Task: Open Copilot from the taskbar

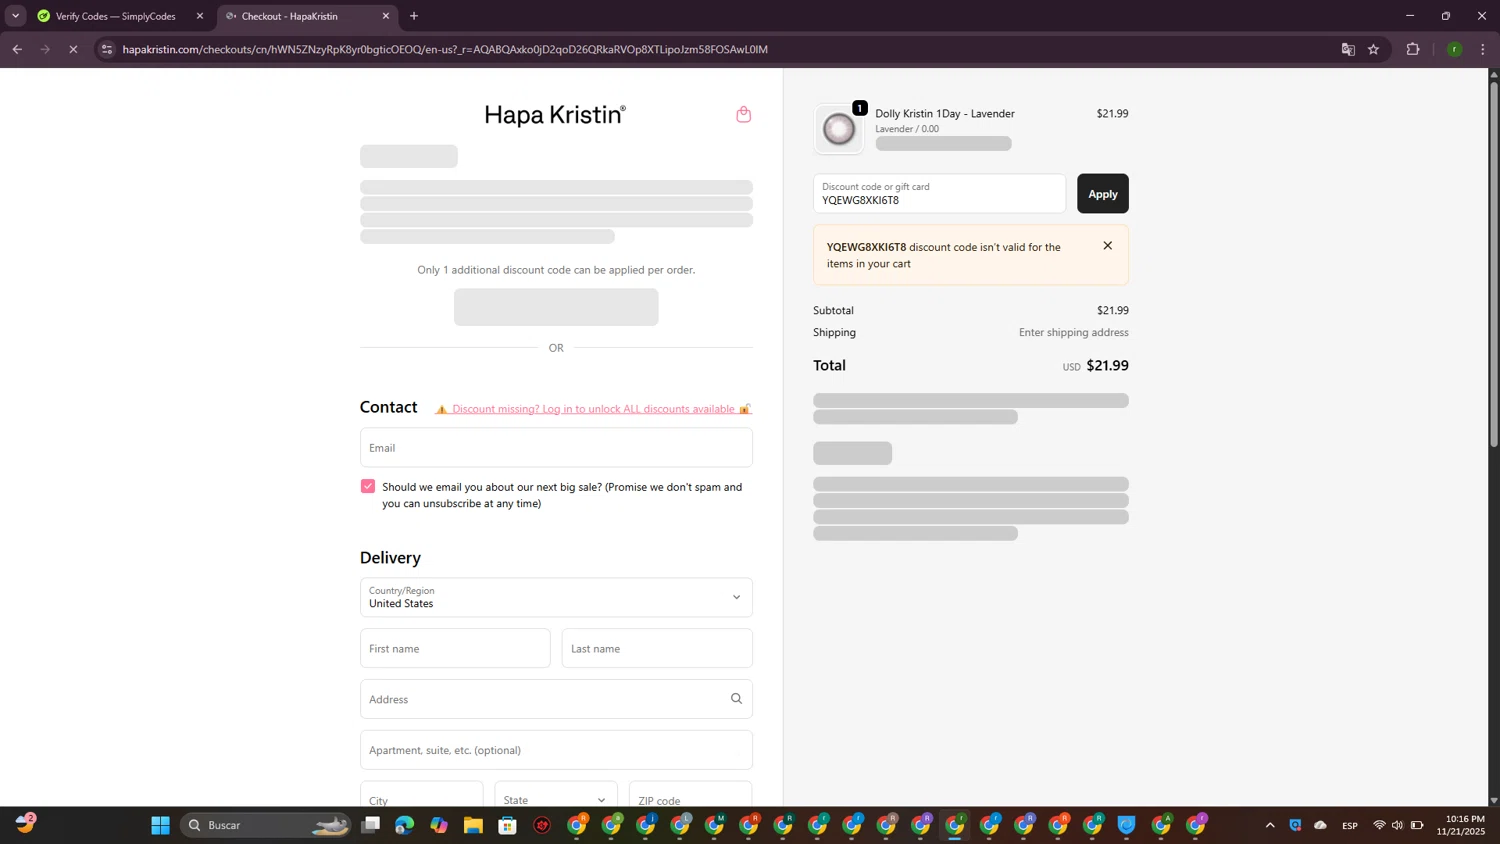Action: tap(439, 825)
